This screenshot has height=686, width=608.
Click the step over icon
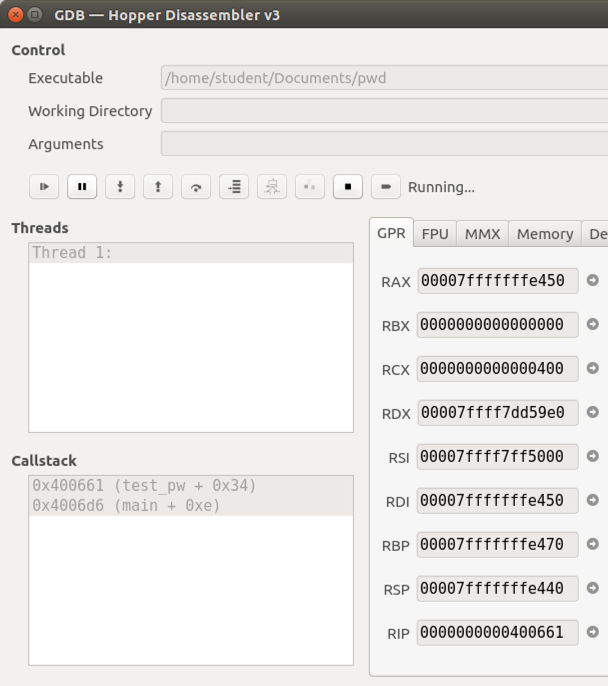click(x=196, y=187)
